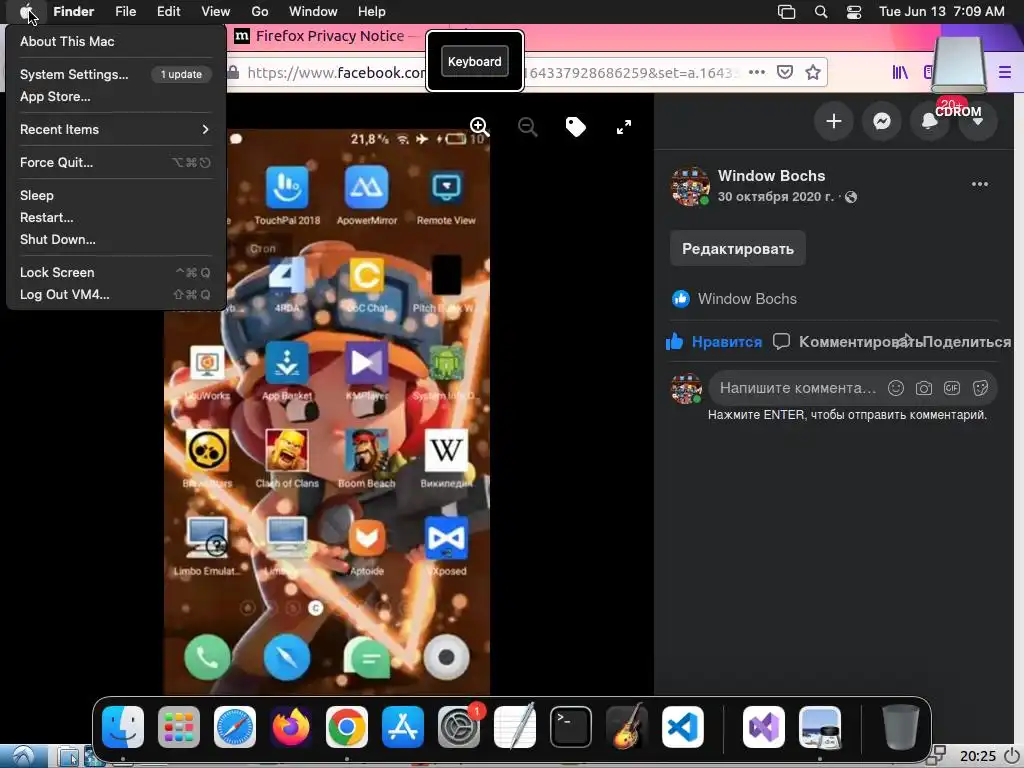The image size is (1024, 768).
Task: Open Launchpad from the dock
Action: 179,727
